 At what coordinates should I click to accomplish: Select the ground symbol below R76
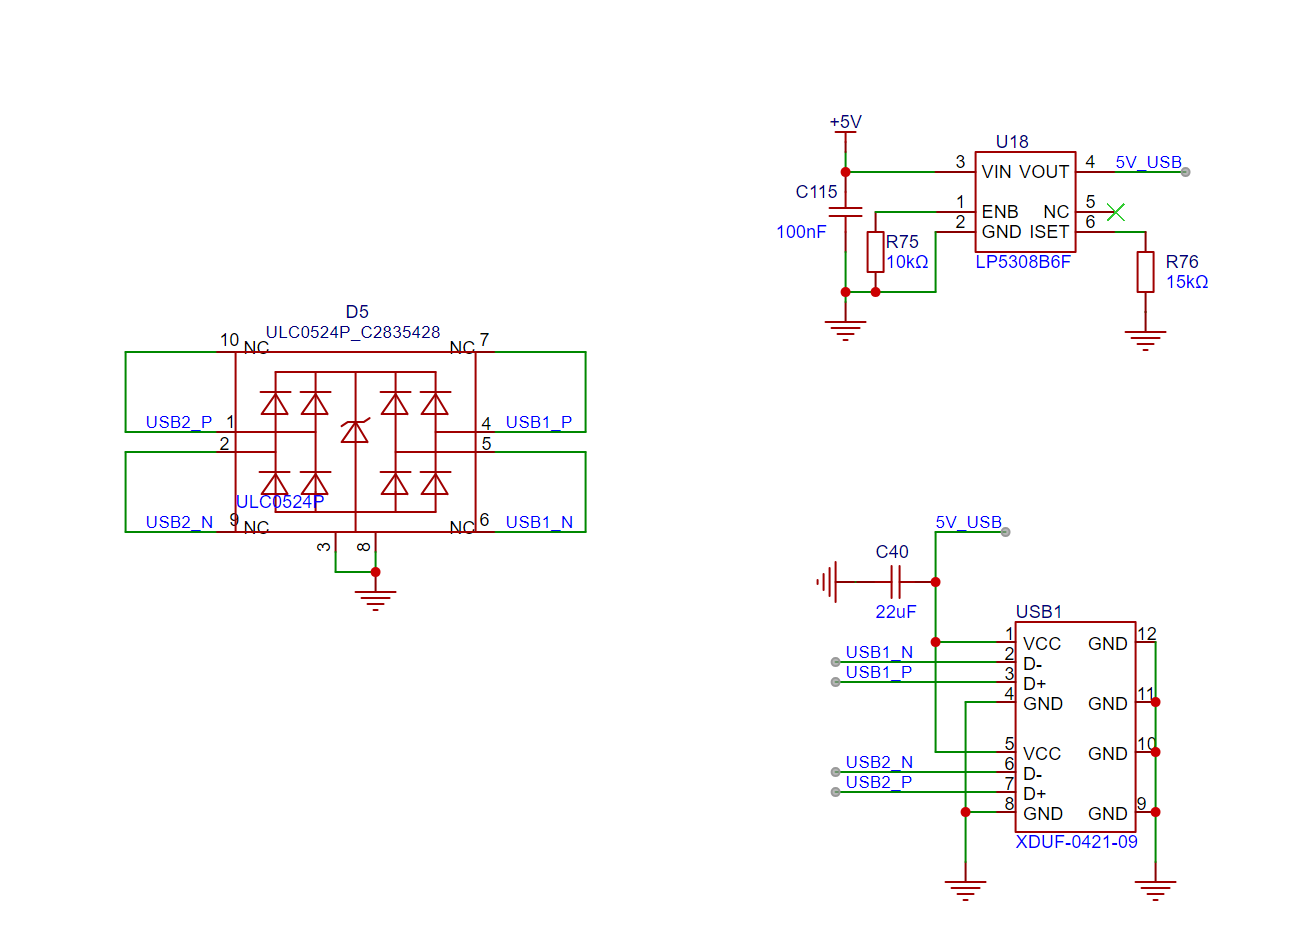pyautogui.click(x=1145, y=340)
